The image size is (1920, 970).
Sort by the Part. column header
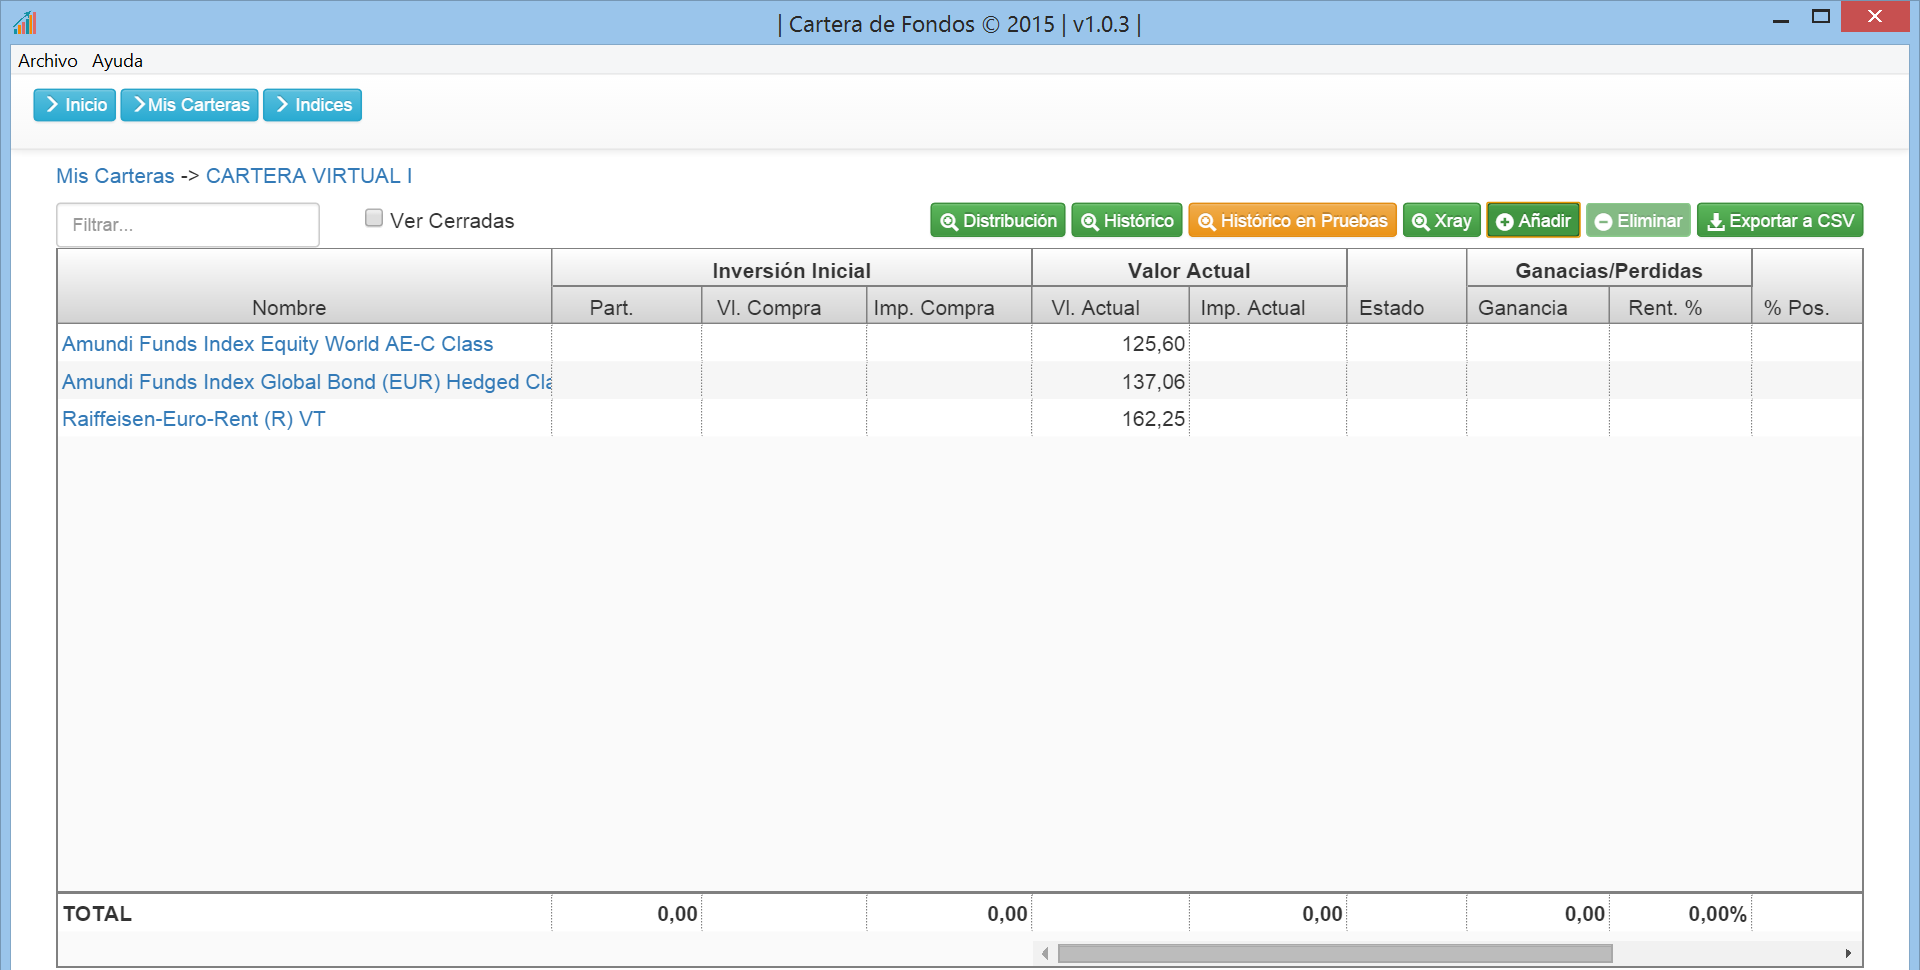627,307
